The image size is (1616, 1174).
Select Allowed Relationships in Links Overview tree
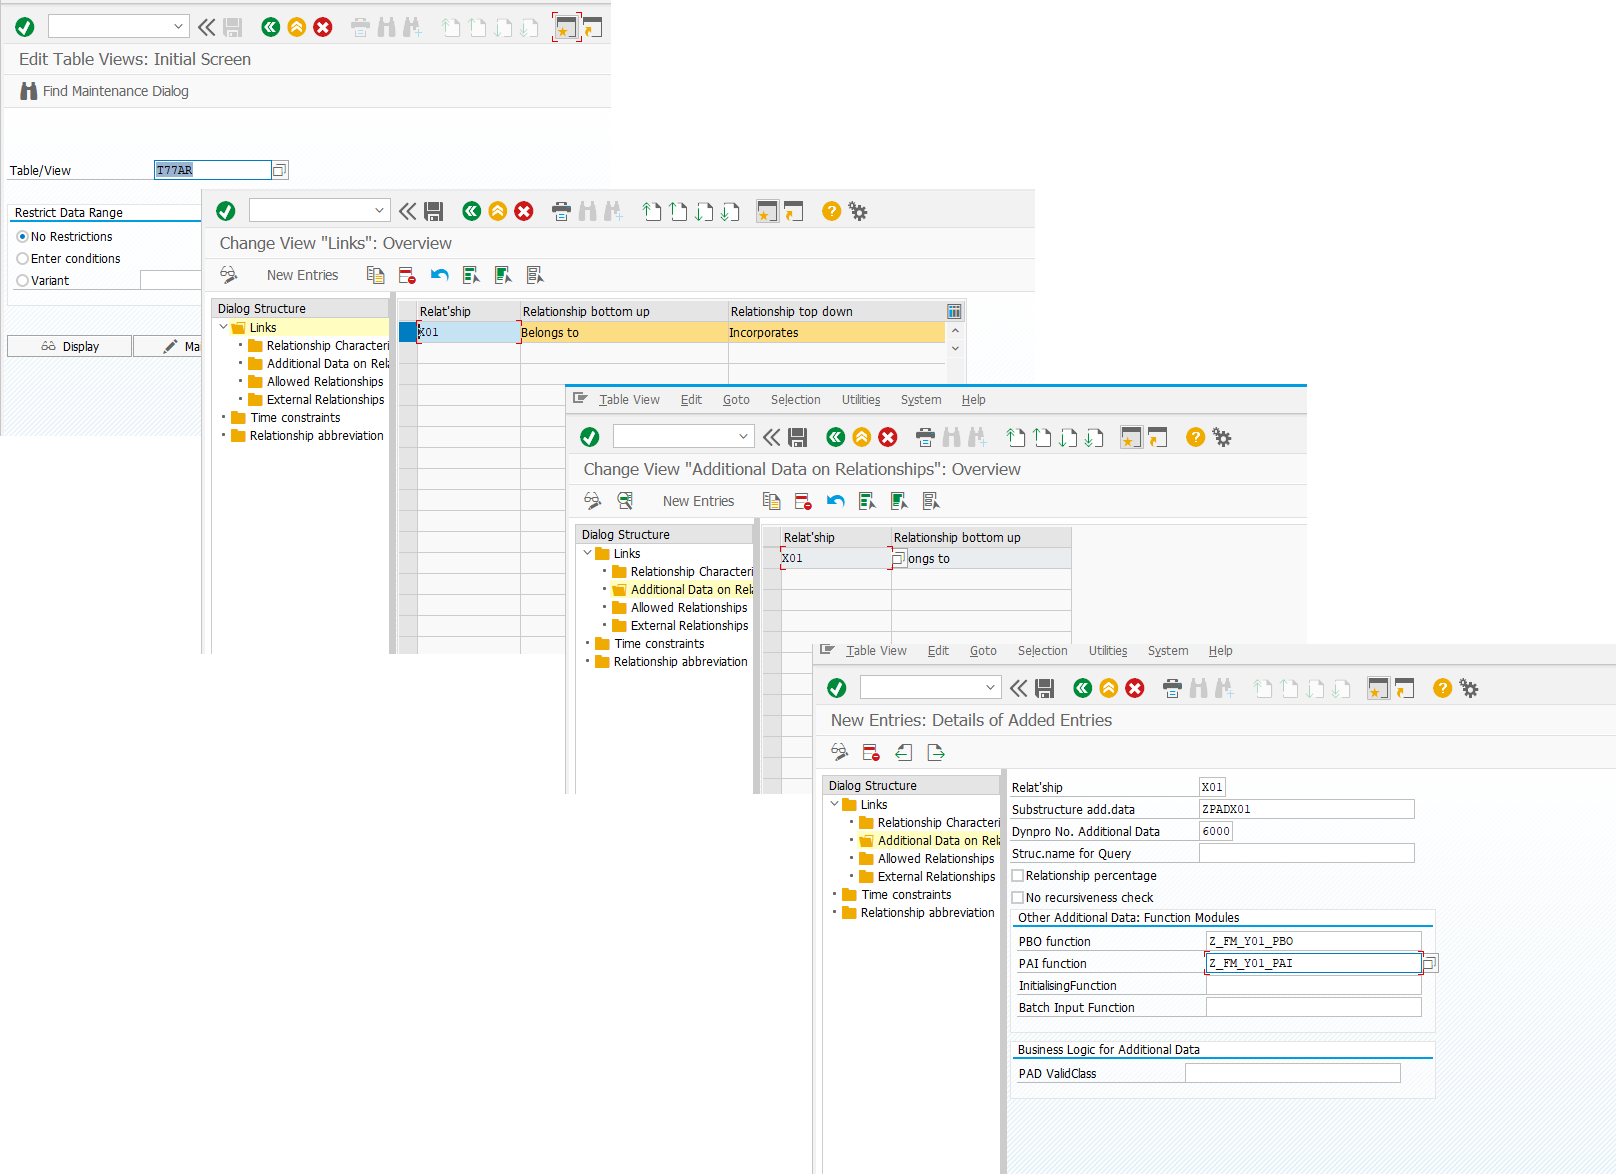click(325, 382)
